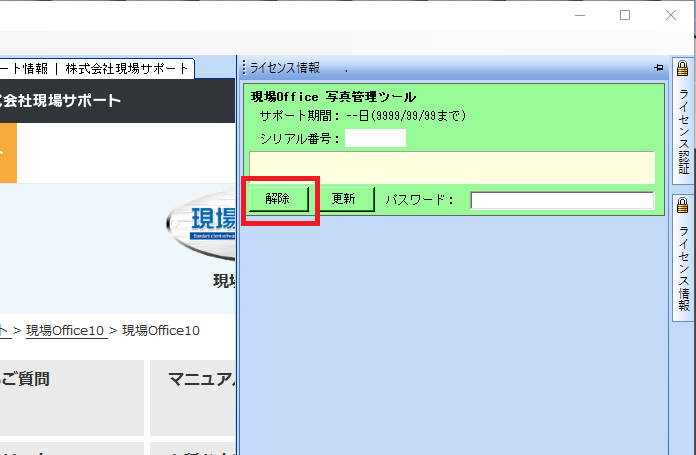Toggle the pin icon of ライセンス情報 panel
Viewport: 696px width, 455px height.
click(658, 68)
